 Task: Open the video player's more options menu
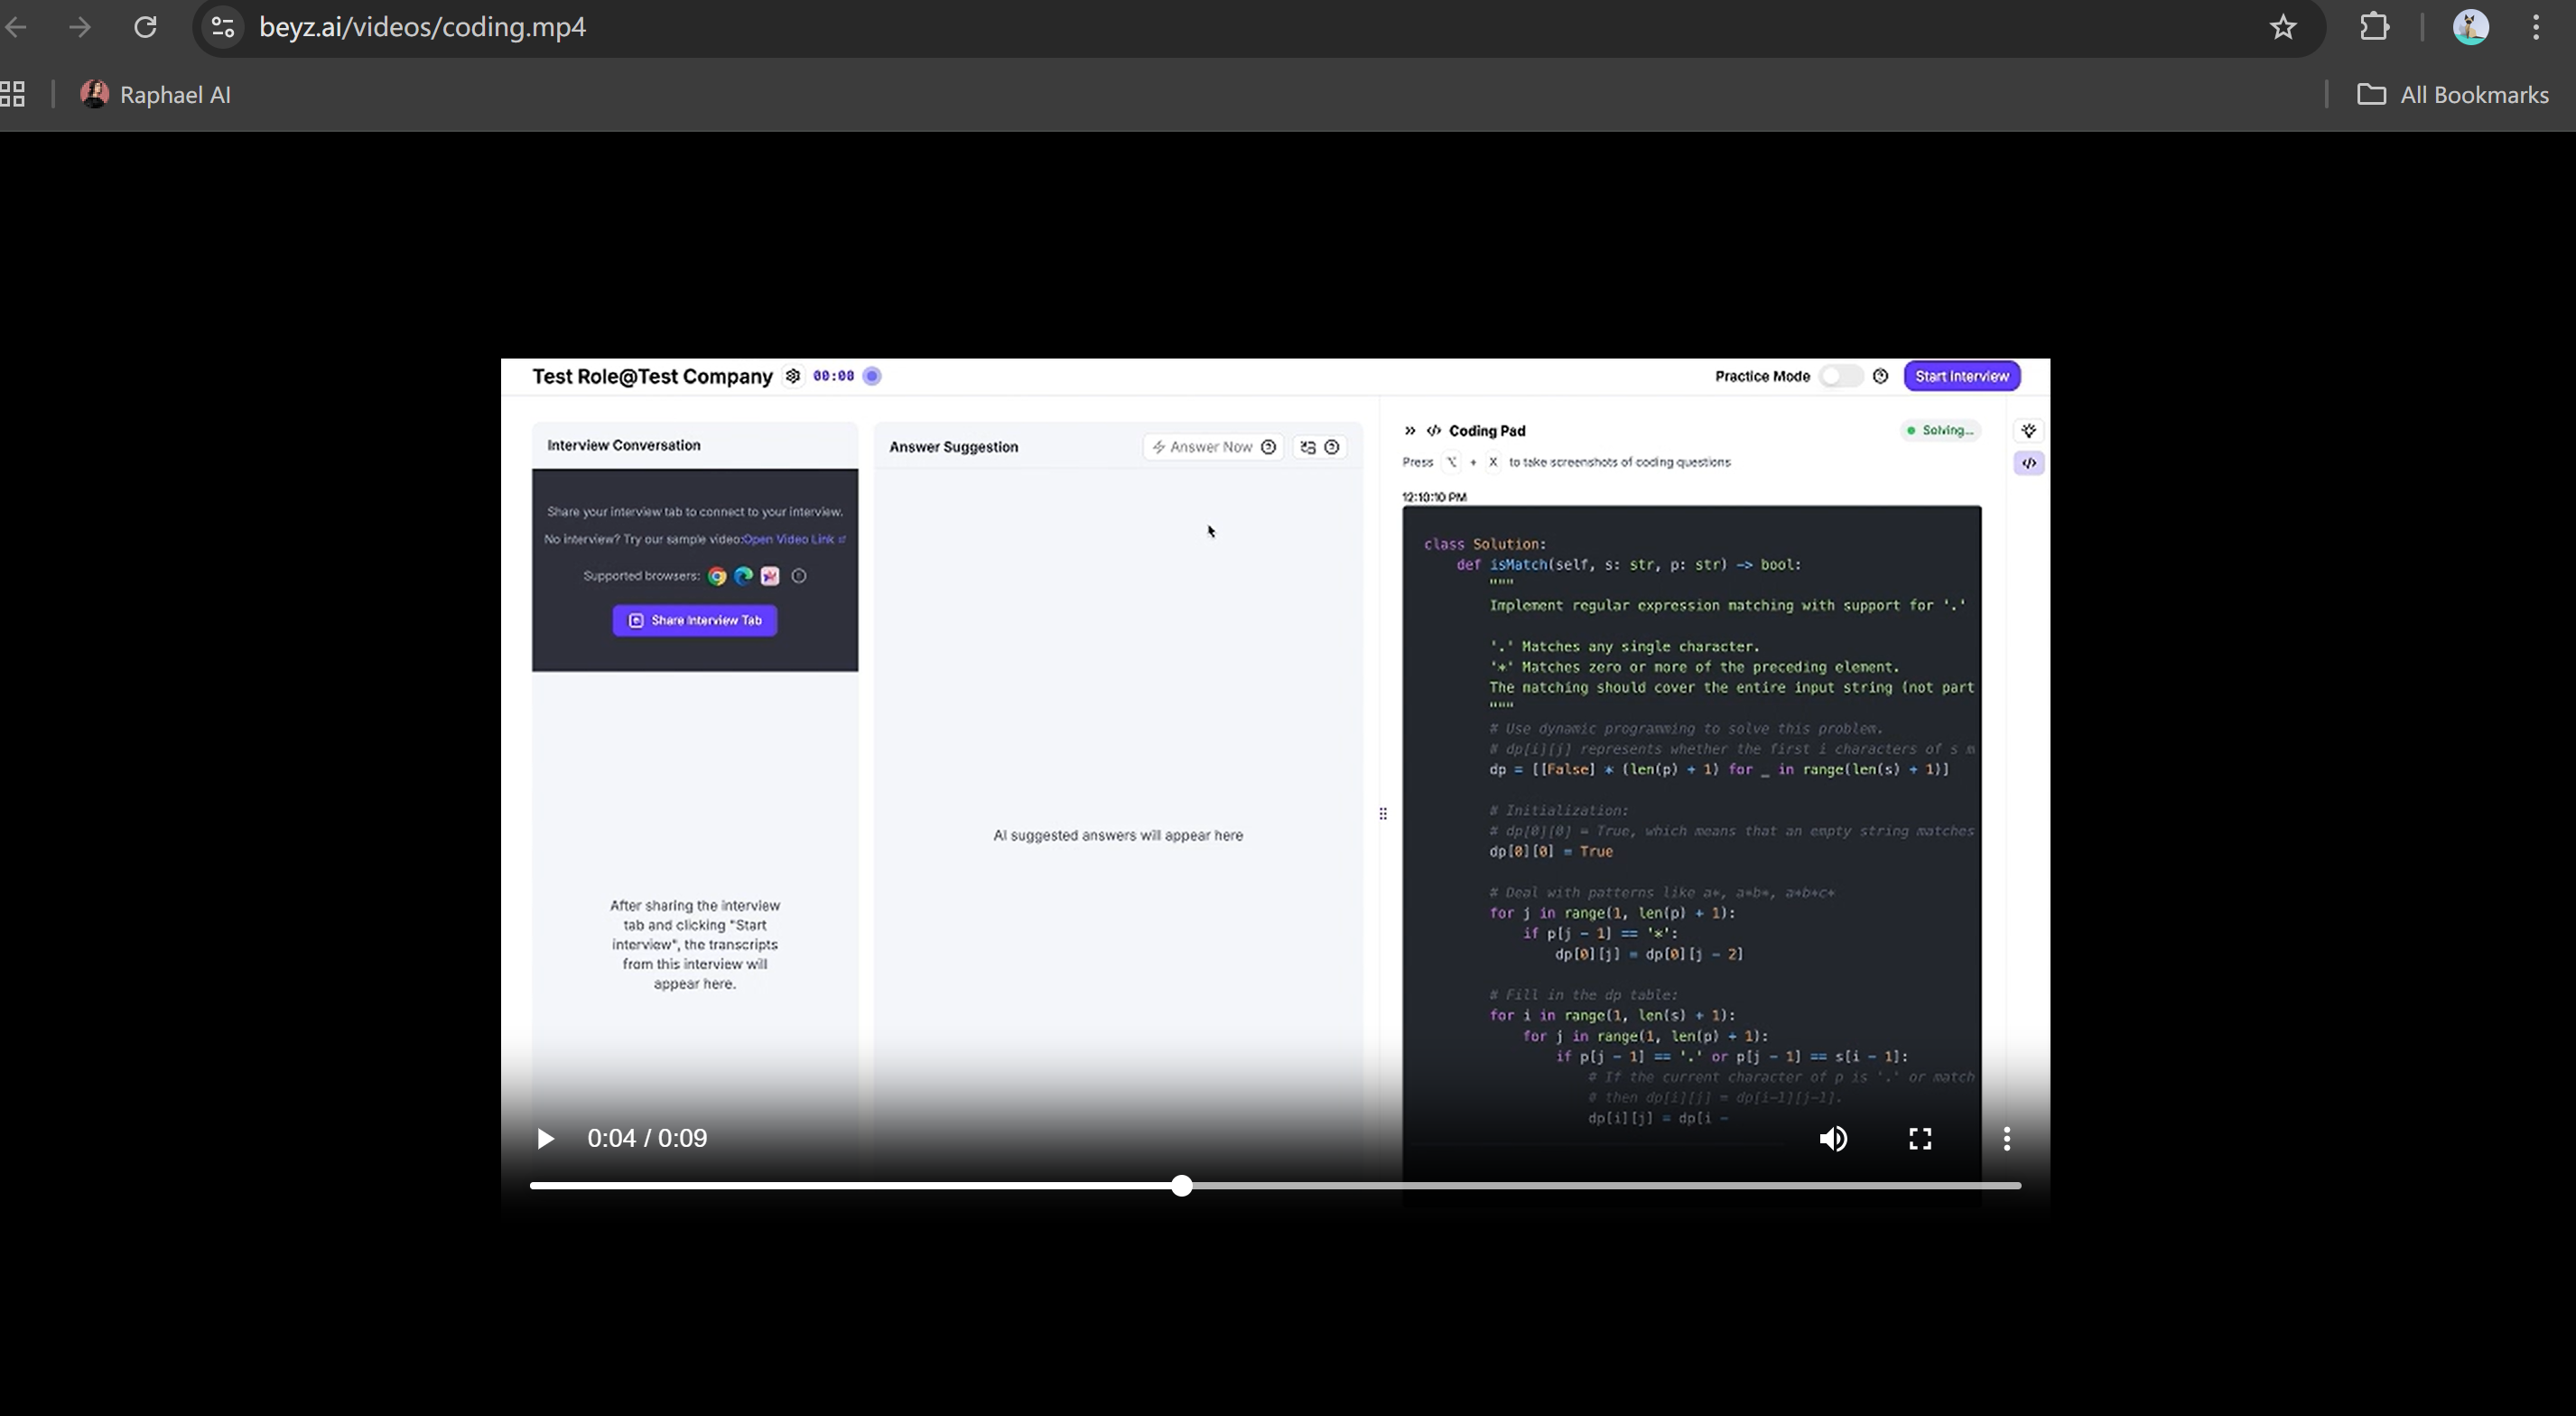tap(2007, 1139)
